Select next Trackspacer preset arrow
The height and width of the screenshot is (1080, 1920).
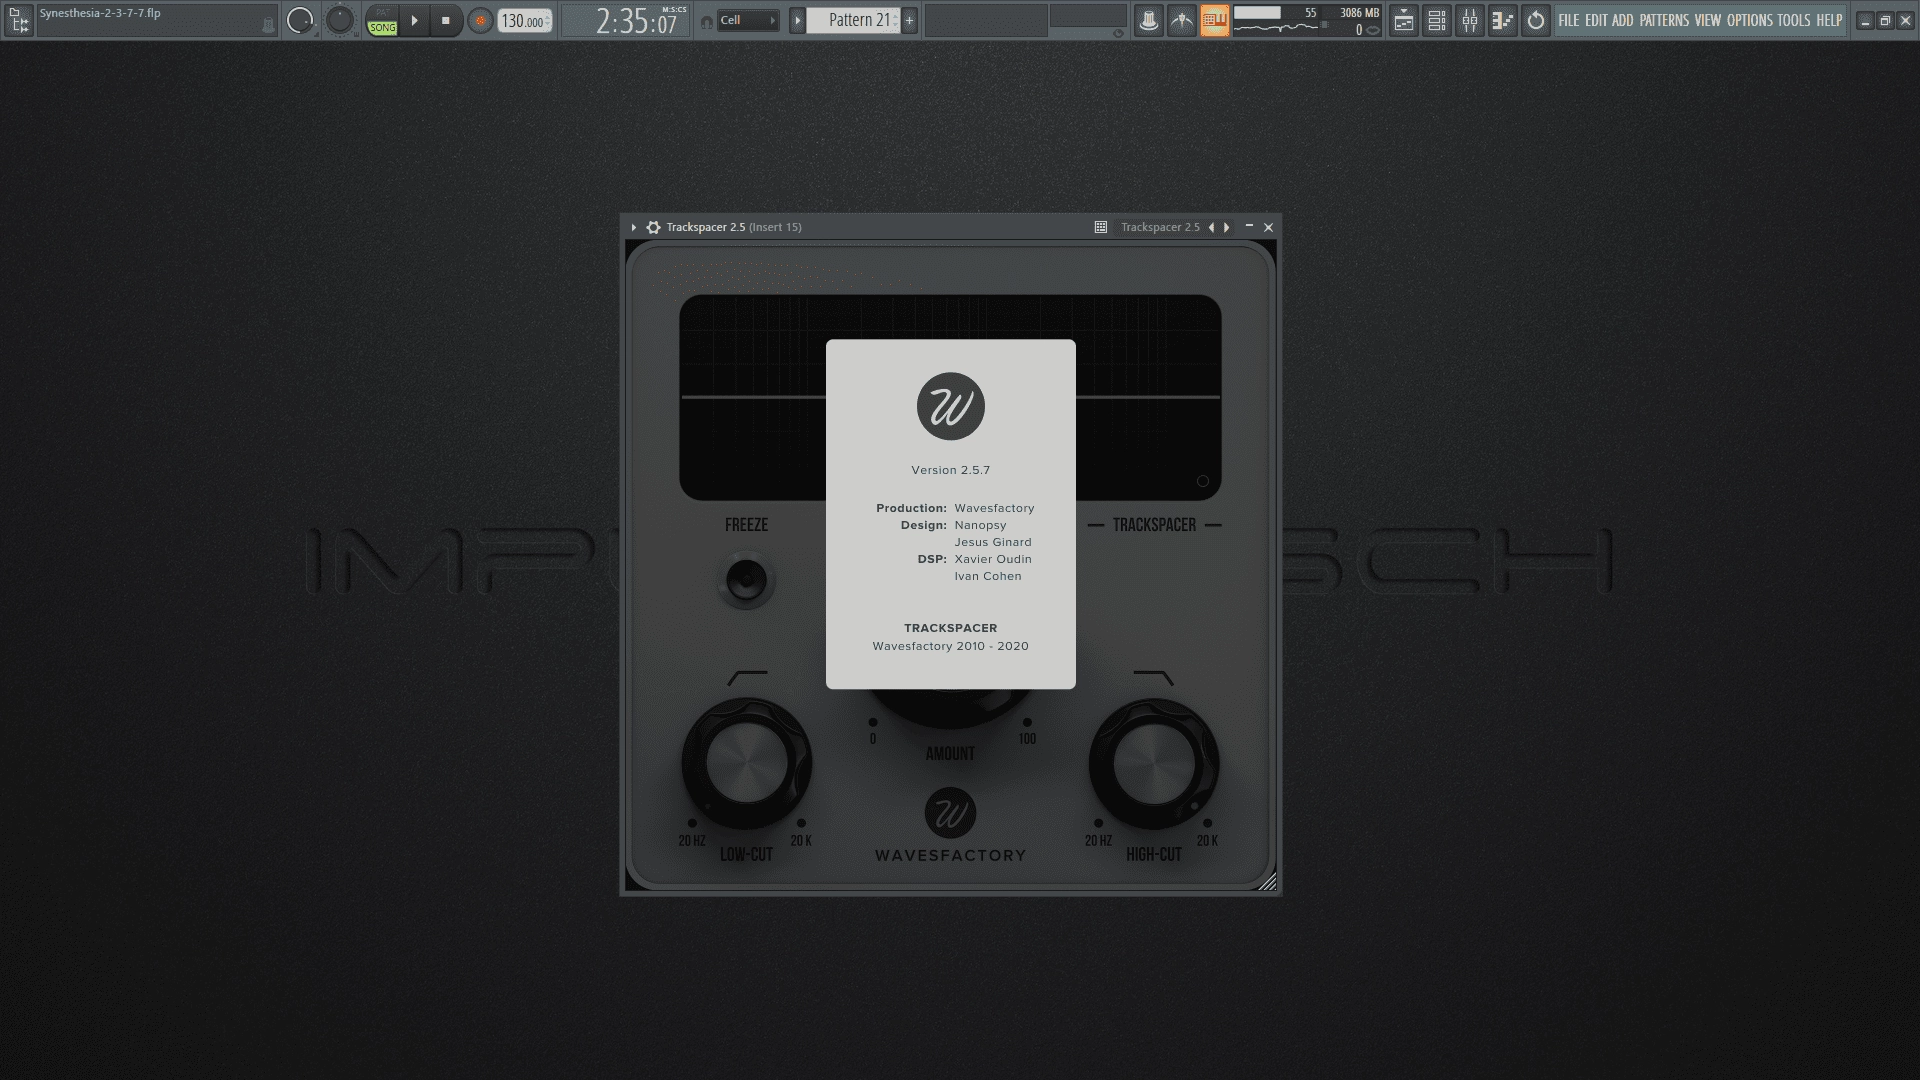[1227, 227]
